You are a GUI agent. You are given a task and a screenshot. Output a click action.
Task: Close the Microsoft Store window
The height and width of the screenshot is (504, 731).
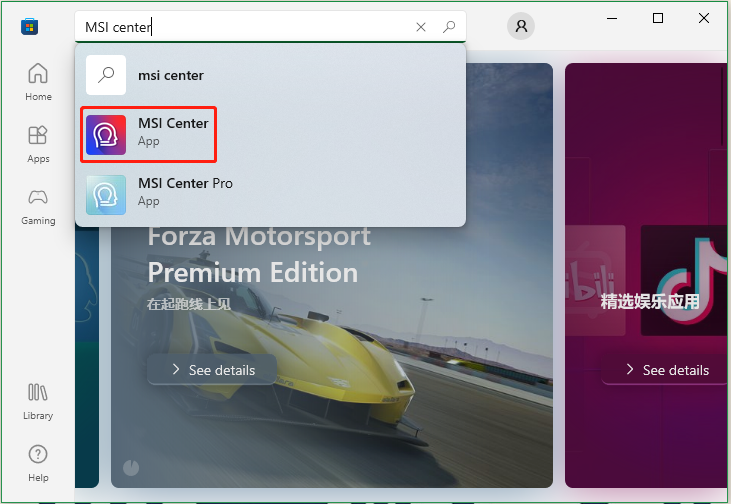pos(704,18)
